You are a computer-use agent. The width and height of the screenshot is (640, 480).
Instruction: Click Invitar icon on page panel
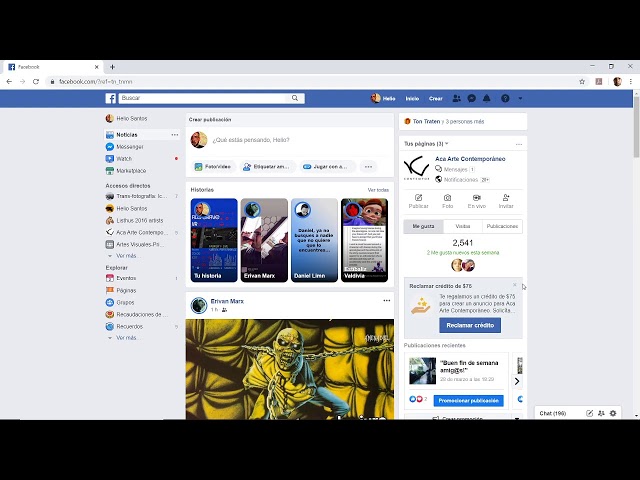506,202
